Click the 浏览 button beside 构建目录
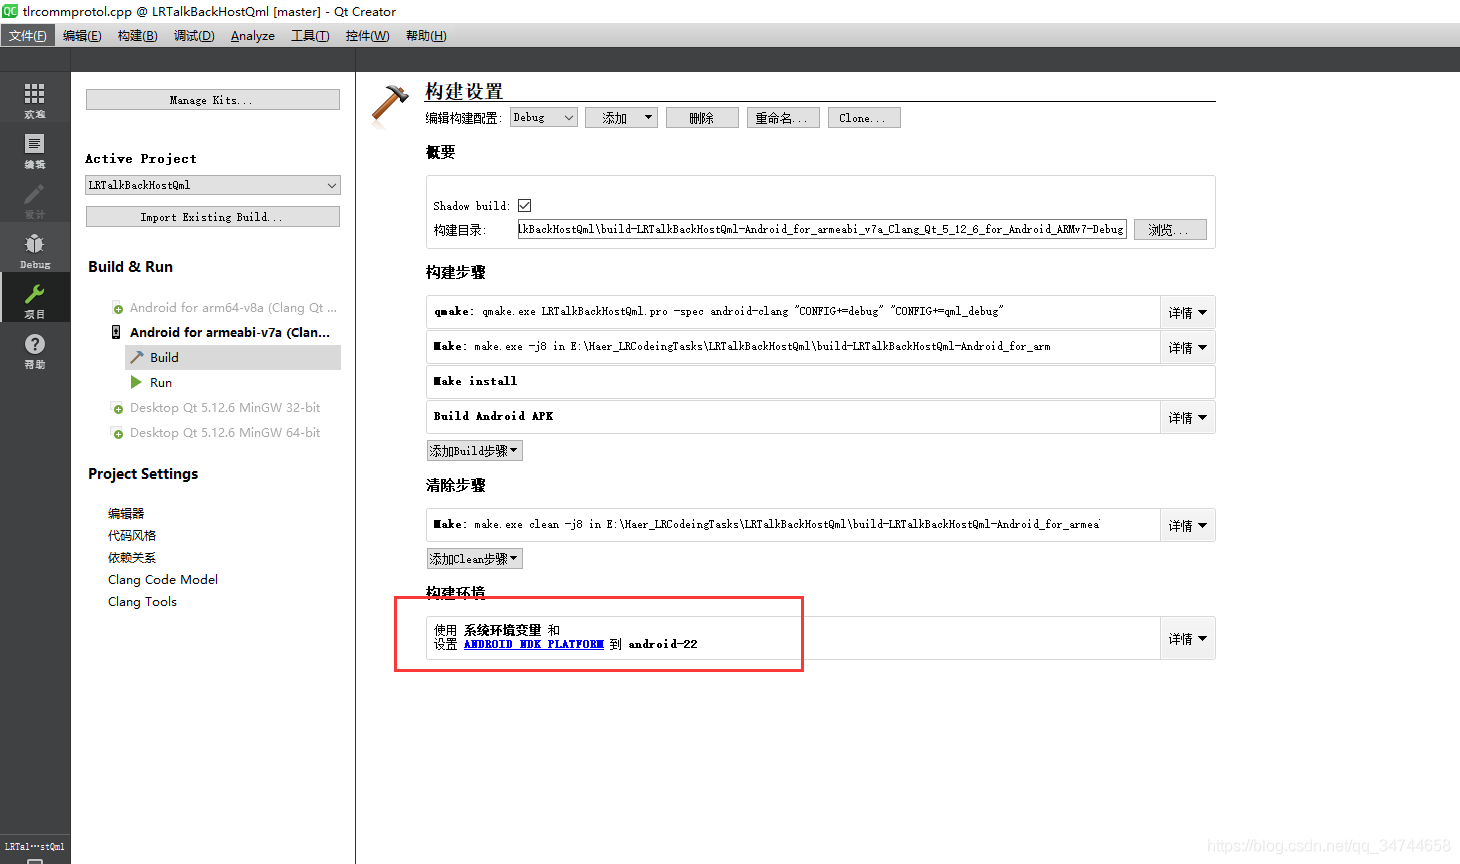Viewport: 1460px width, 864px height. pyautogui.click(x=1169, y=229)
